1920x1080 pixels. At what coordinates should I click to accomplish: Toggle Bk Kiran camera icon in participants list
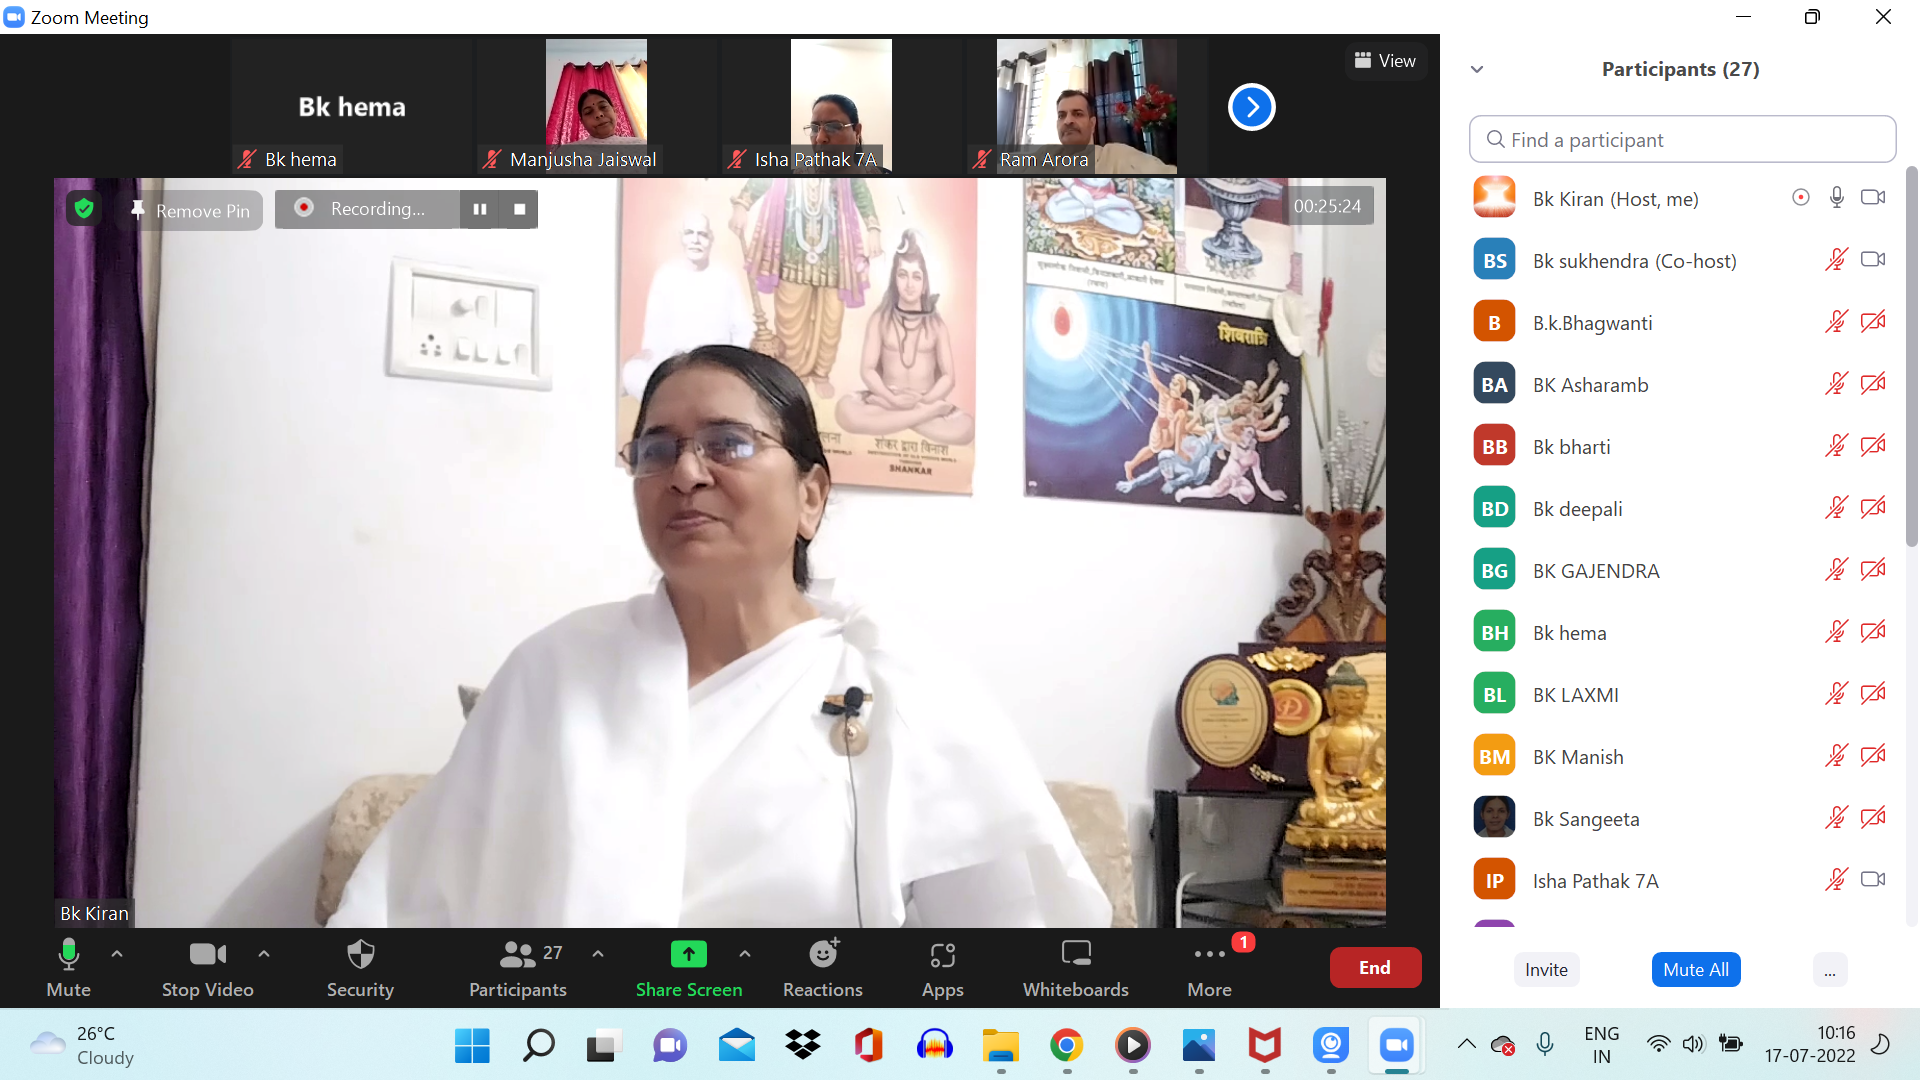(1873, 198)
